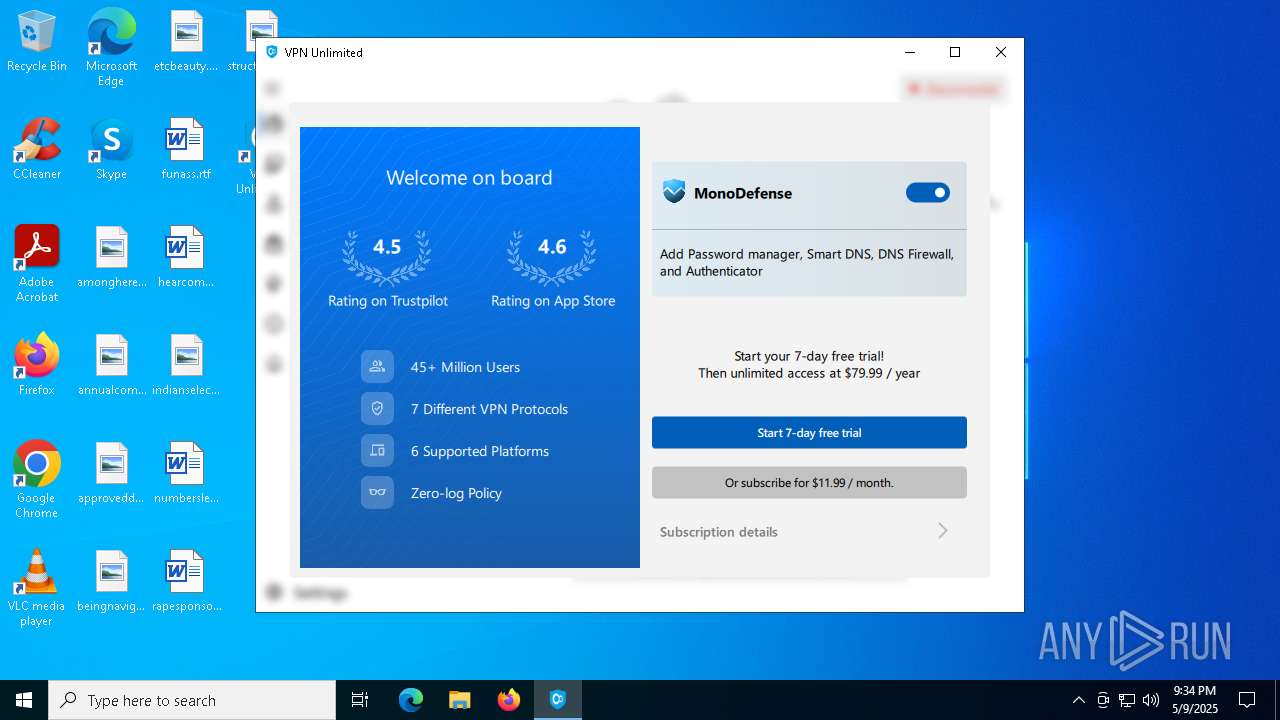Open Edge from the taskbar
The width and height of the screenshot is (1280, 720).
[x=411, y=700]
